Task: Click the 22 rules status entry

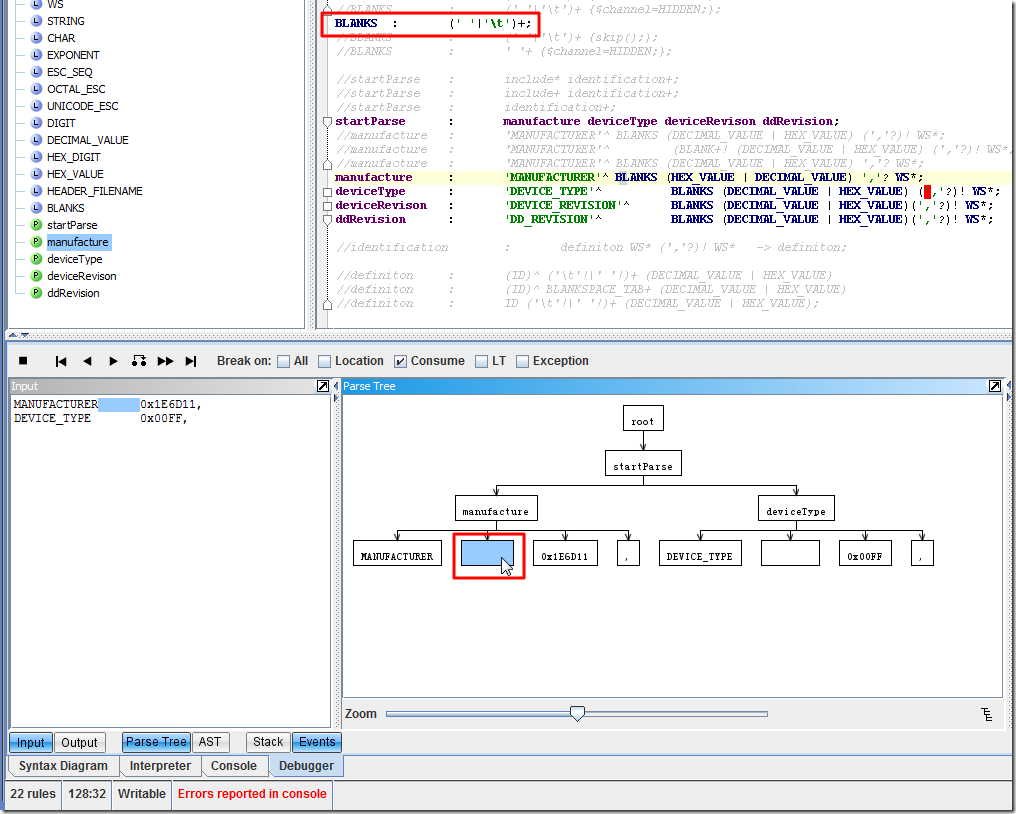Action: (x=33, y=794)
